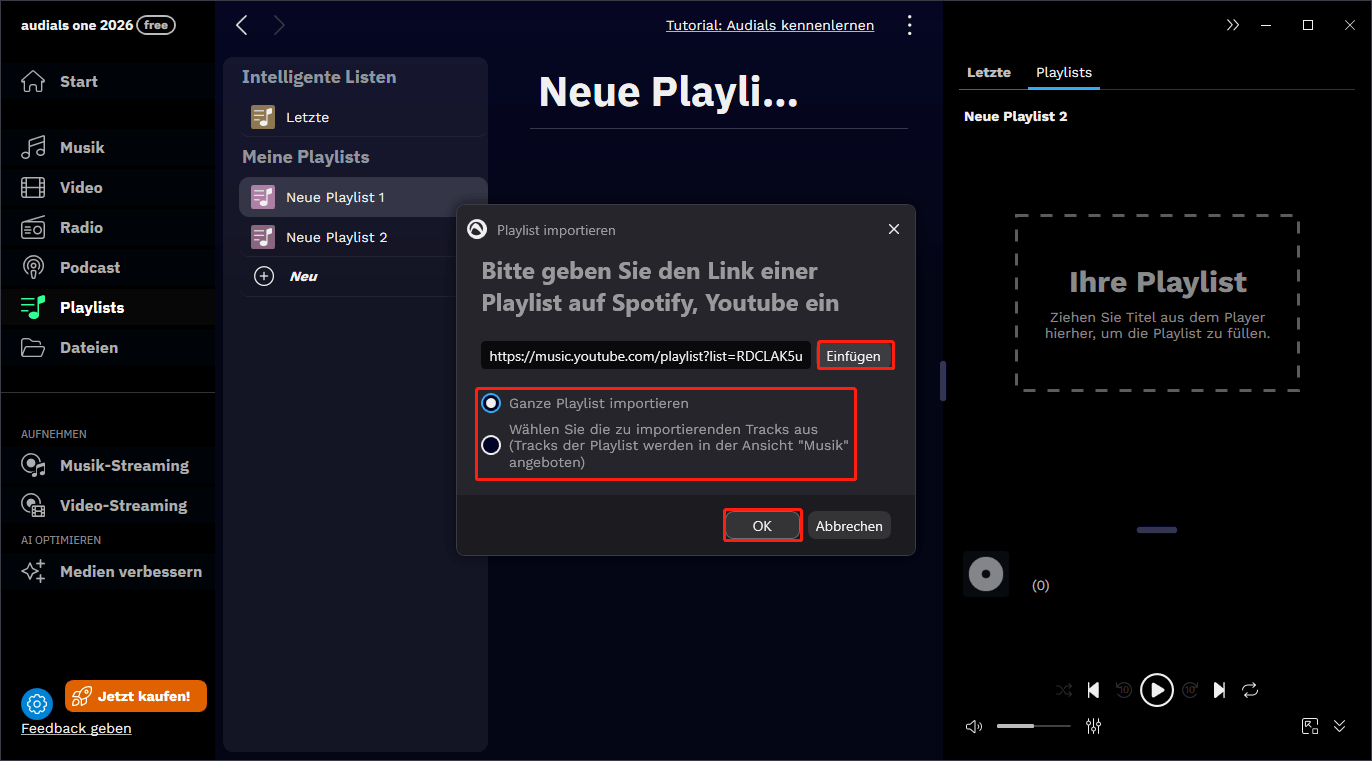Viewport: 1372px width, 761px height.
Task: Adjust the volume slider
Action: pos(1033,726)
